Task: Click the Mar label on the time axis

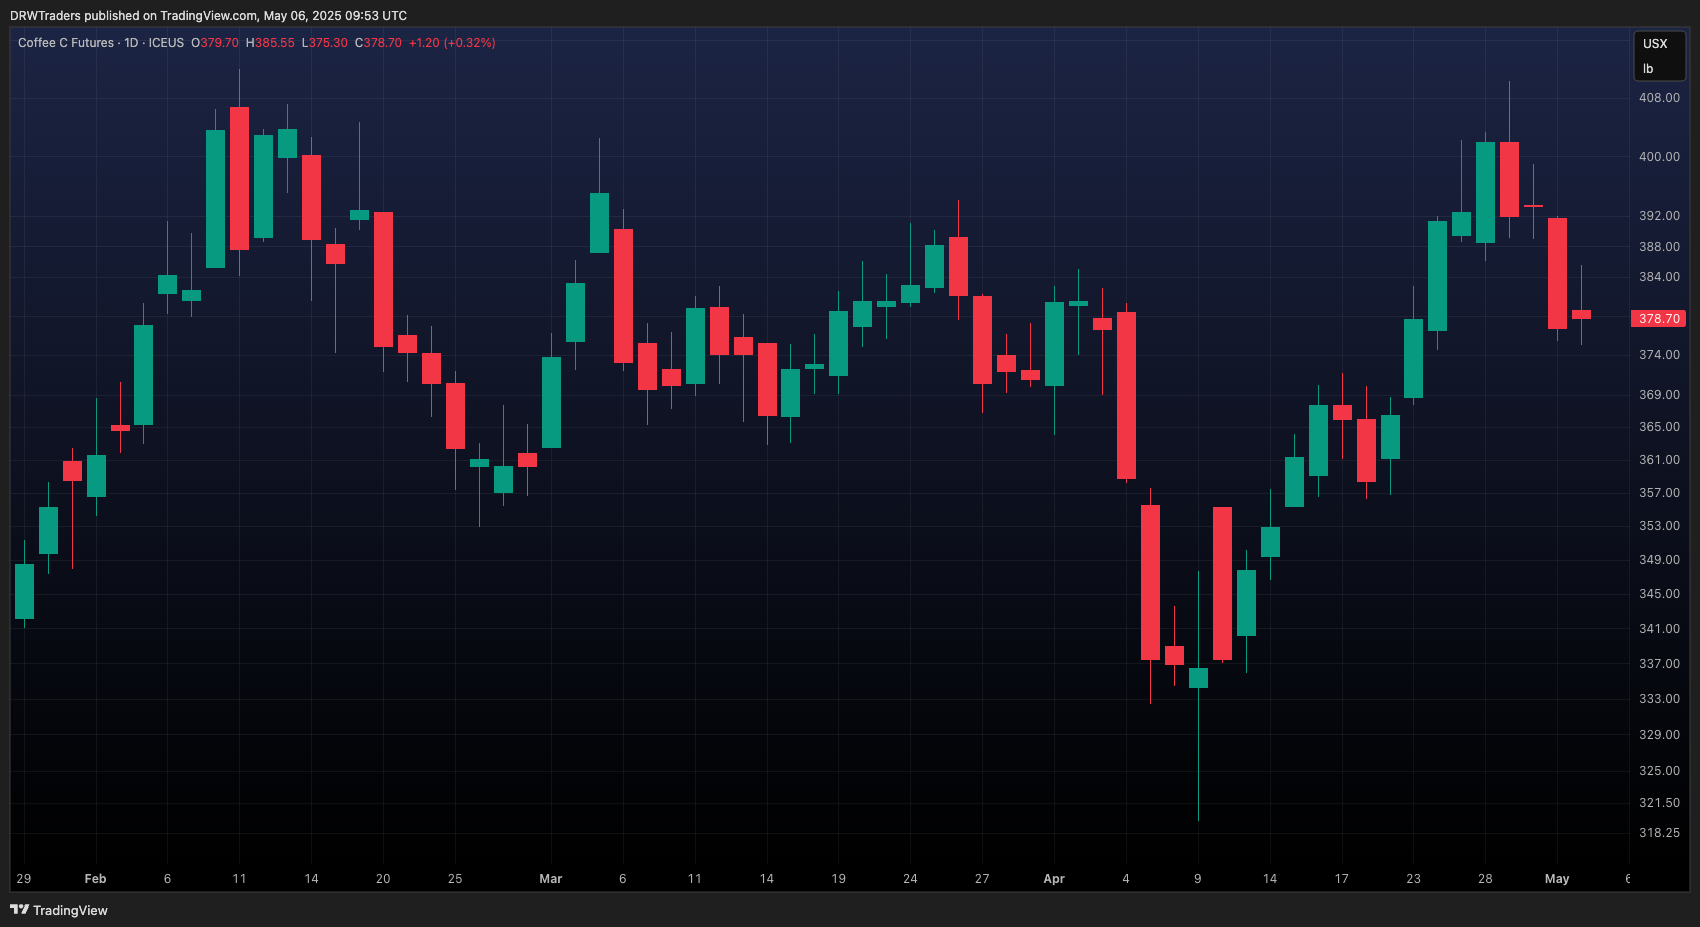Action: pos(550,879)
